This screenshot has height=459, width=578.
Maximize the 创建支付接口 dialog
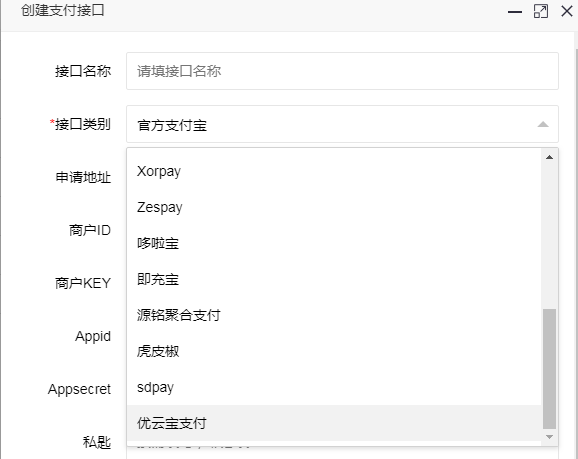pyautogui.click(x=541, y=11)
